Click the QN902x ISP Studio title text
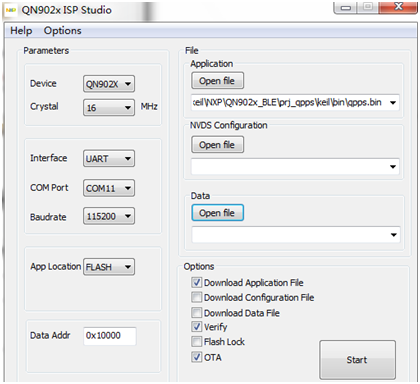 66,10
